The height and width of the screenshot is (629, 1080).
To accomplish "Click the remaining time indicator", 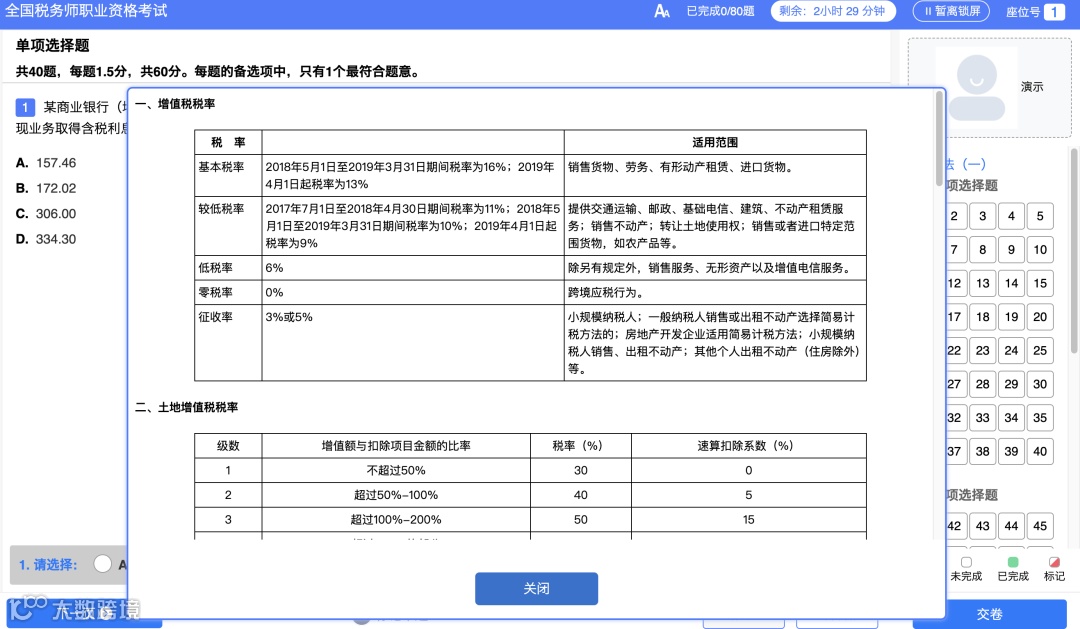I will 833,11.
